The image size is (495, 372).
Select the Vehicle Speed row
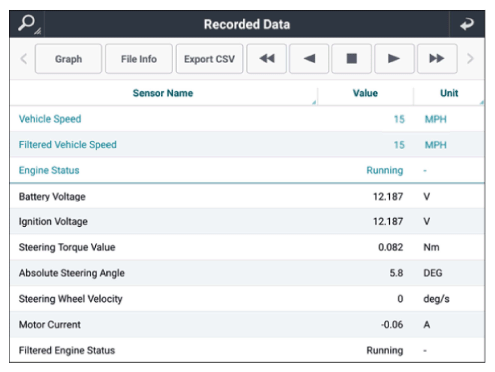pyautogui.click(x=247, y=119)
